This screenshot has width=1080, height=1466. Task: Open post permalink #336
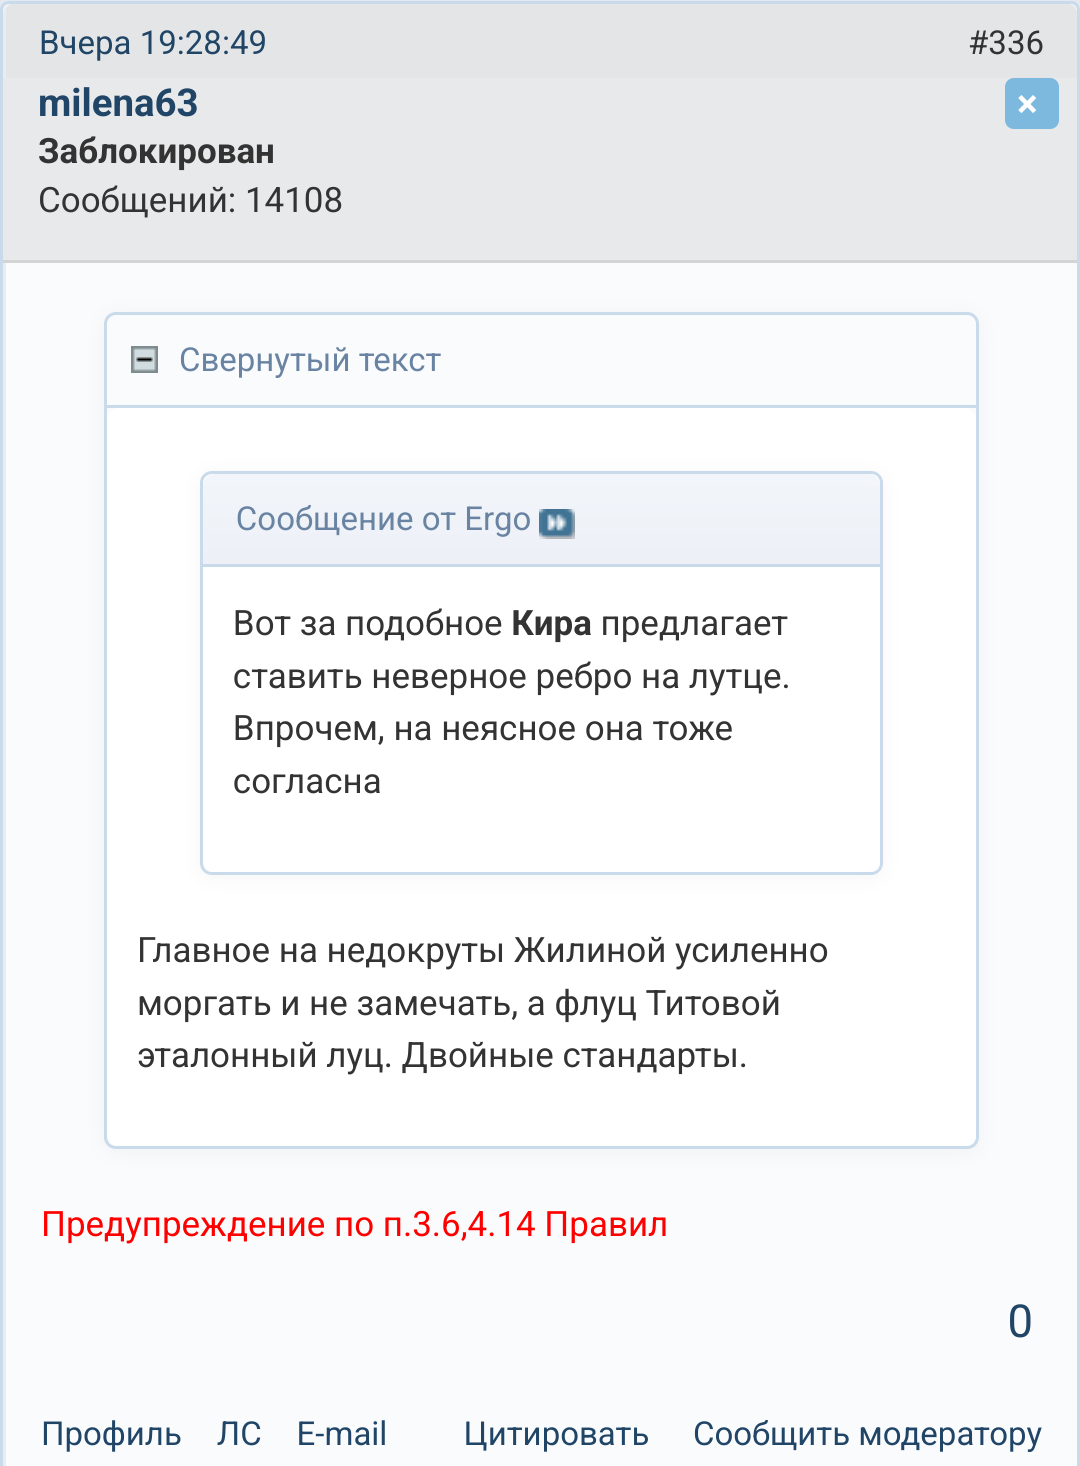coord(1005,43)
